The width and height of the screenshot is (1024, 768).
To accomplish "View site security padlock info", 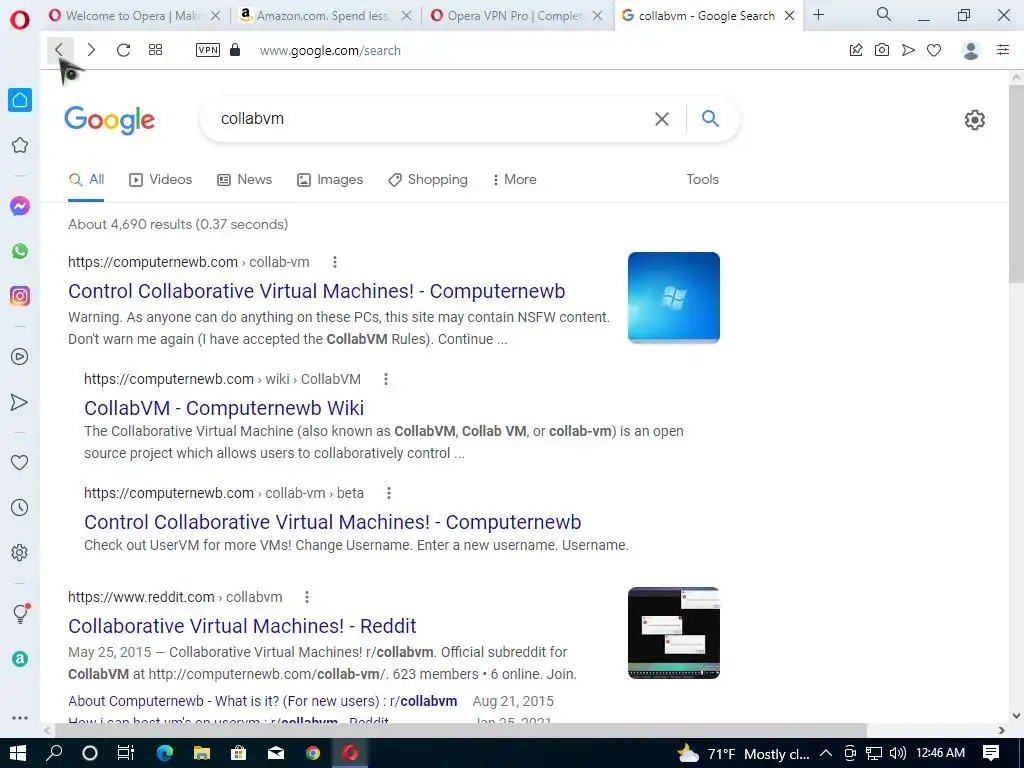I will pyautogui.click(x=235, y=50).
